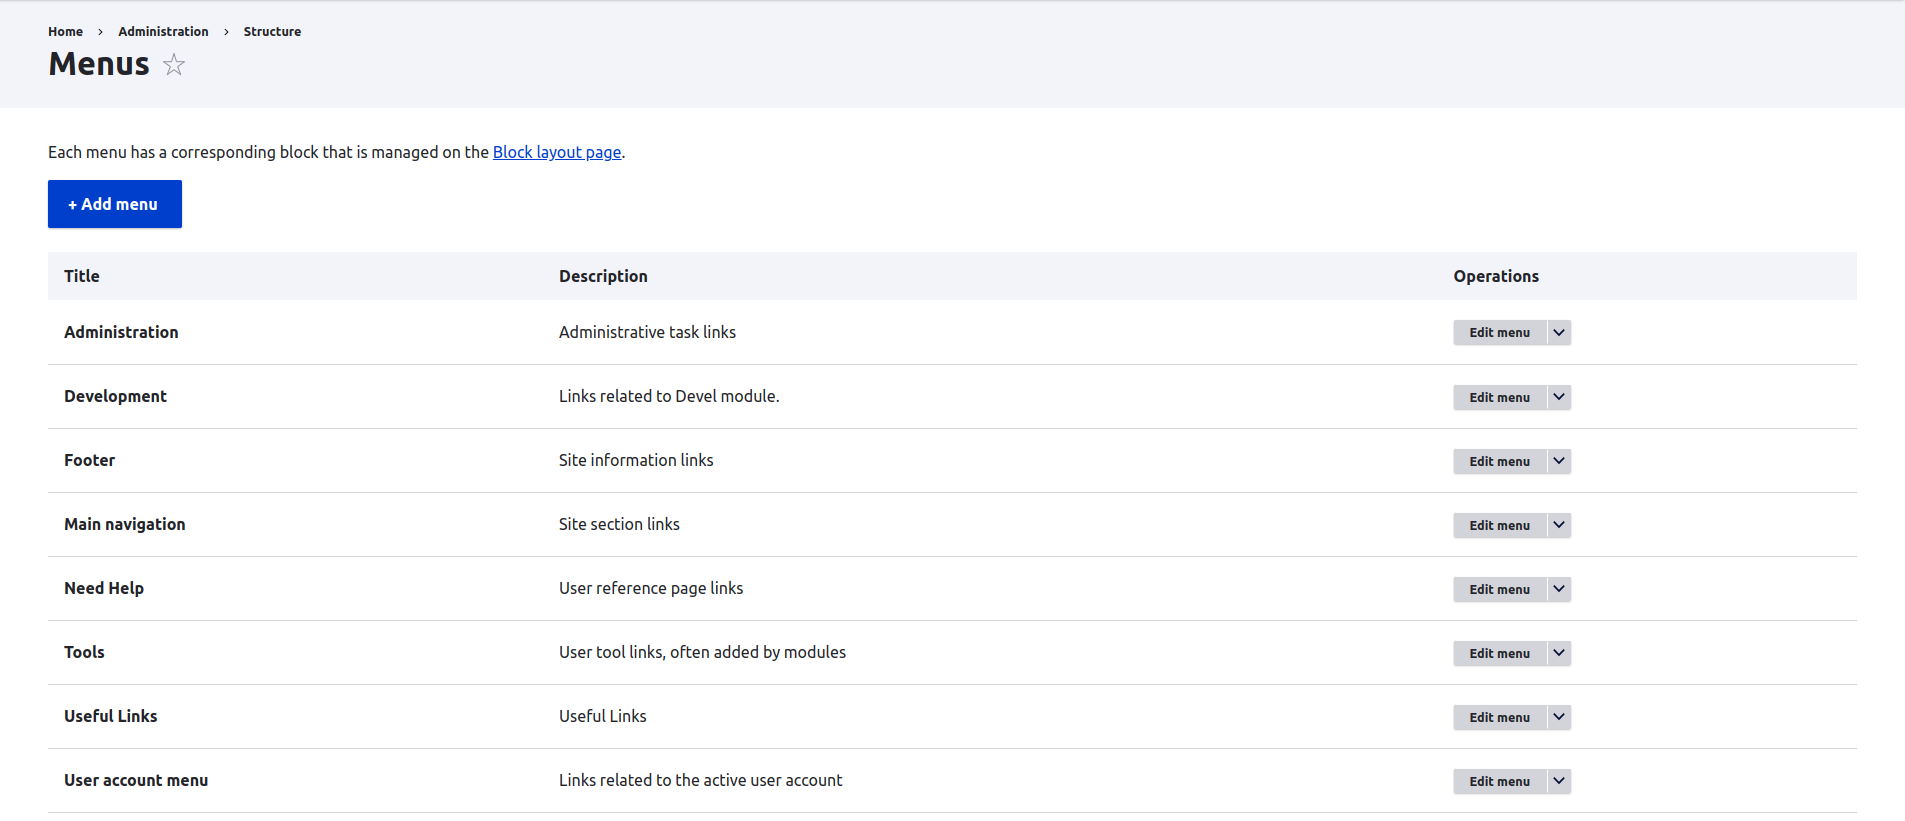Add Menus page to shortcuts star
1905x821 pixels.
point(174,65)
